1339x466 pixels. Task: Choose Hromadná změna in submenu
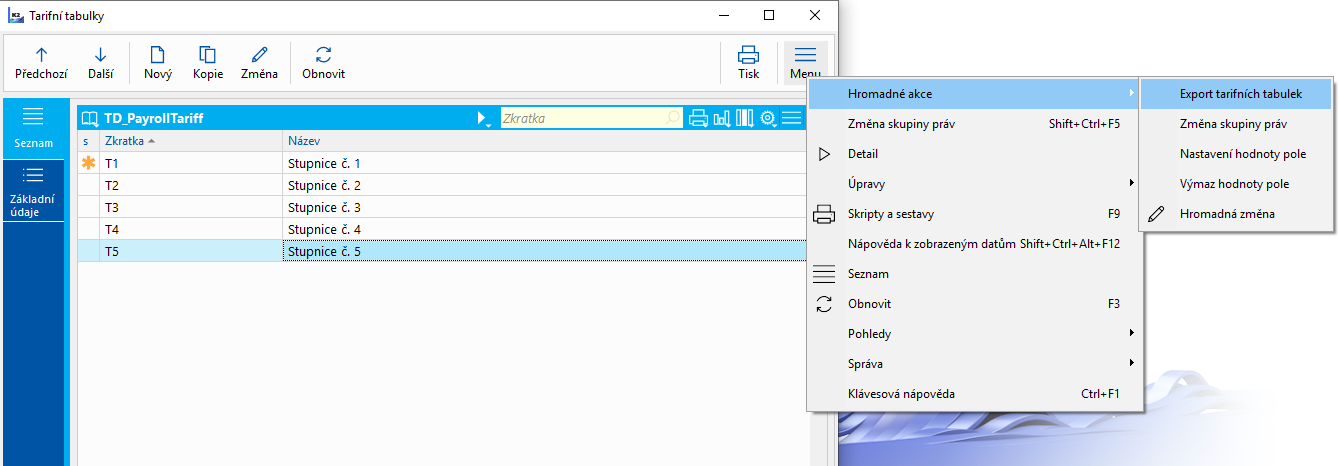click(x=1236, y=214)
